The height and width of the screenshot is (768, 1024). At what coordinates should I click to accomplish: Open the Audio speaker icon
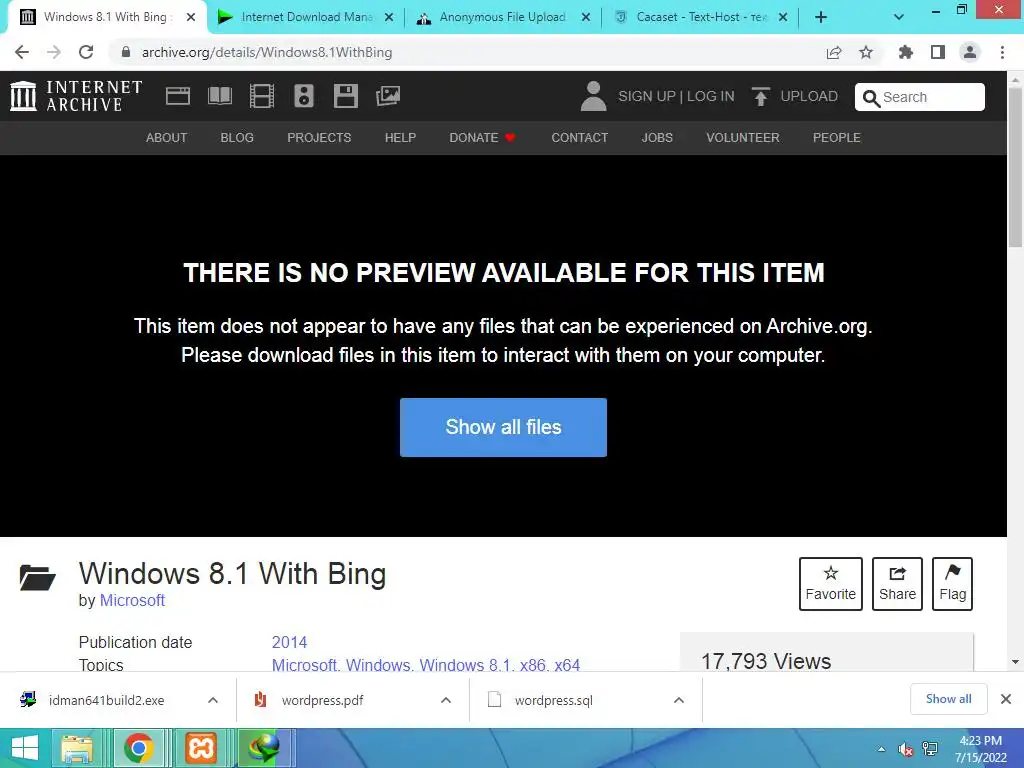[304, 96]
